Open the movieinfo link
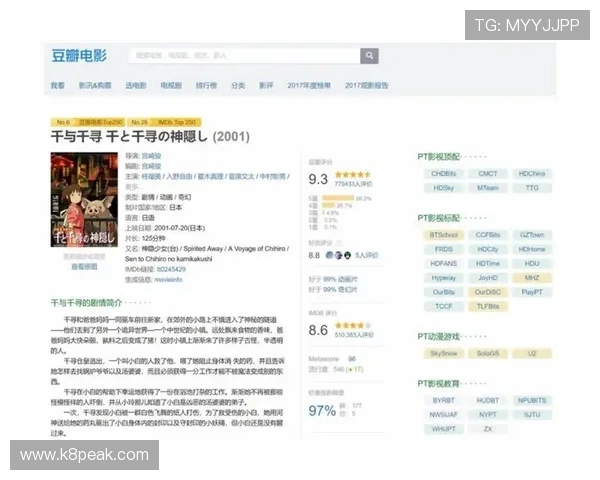The height and width of the screenshot is (480, 600). (168, 279)
